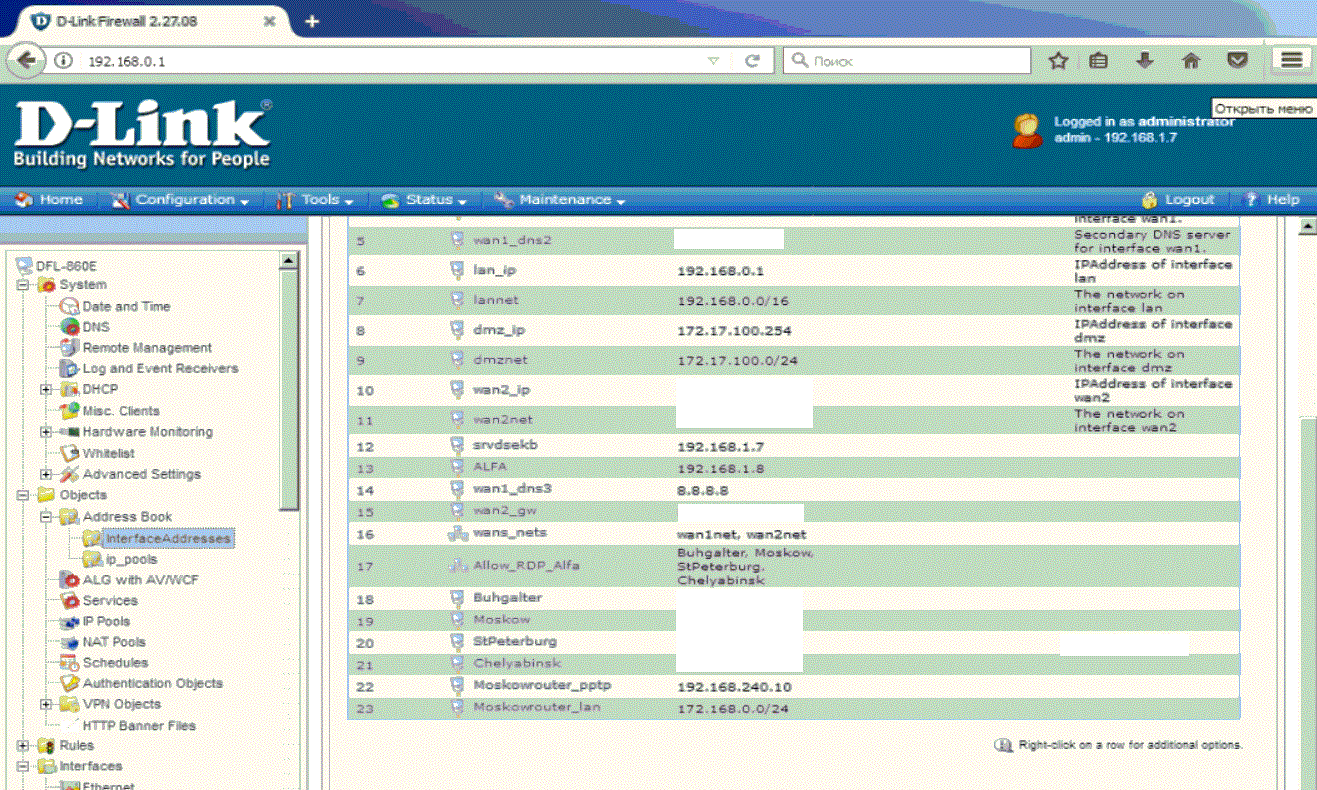Expand the DHCP tree node
The height and width of the screenshot is (790, 1317).
pyautogui.click(x=46, y=389)
